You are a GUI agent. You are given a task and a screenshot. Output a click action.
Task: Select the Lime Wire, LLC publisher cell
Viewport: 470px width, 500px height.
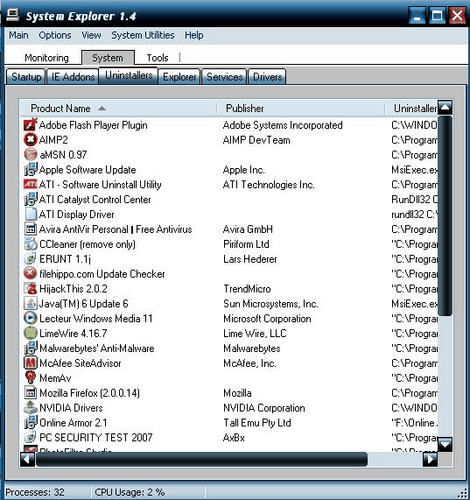coord(255,333)
